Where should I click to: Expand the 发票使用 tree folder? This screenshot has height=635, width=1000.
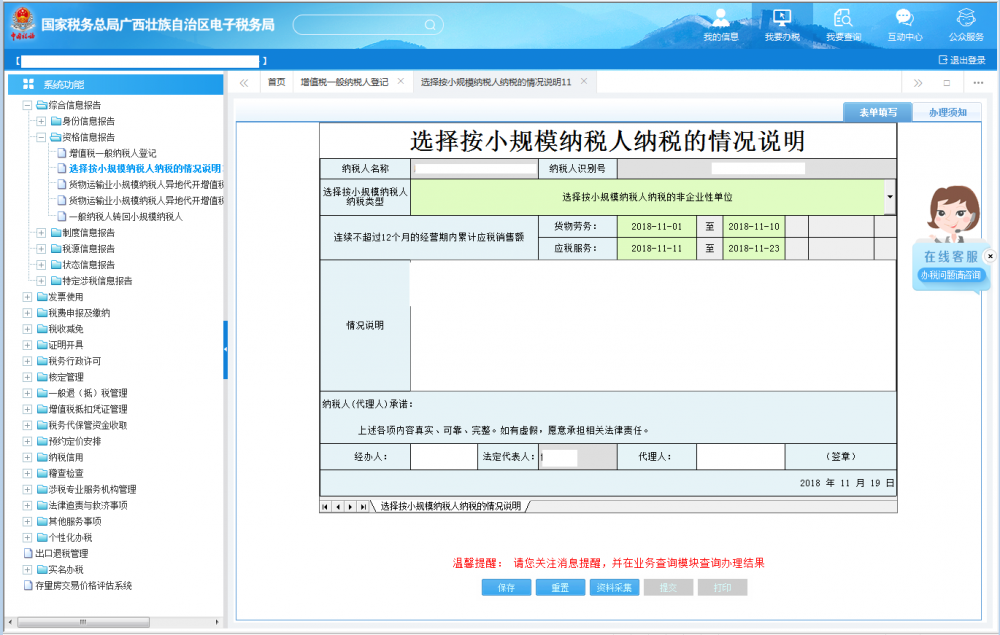click(x=27, y=297)
